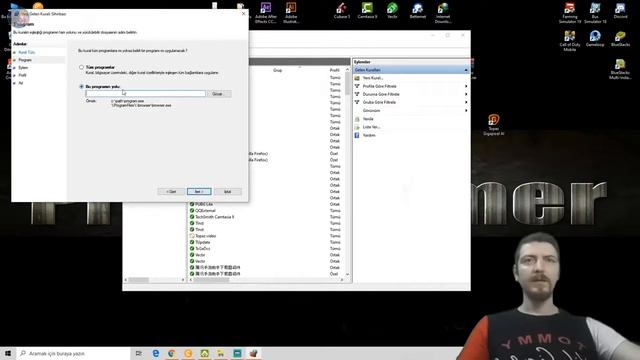Screen dimensions: 640x360
Task: Open the Betternet desktop icon
Action: point(418,11)
